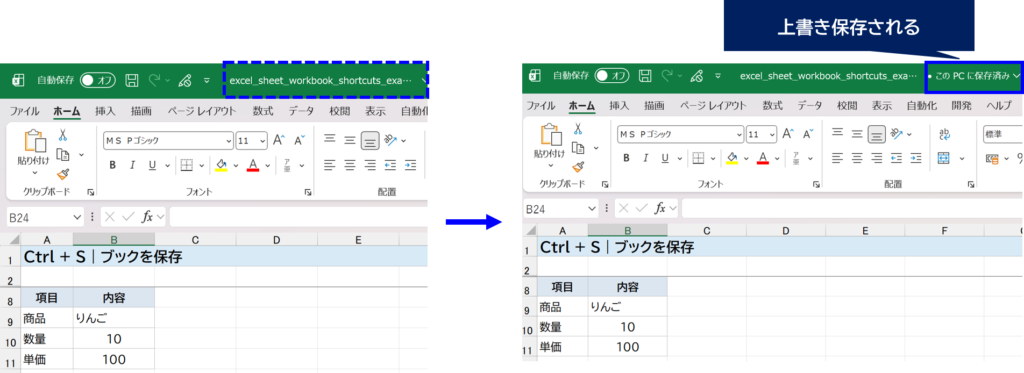
Task: Click Increase Indent in the left Excel window
Action: coord(410,165)
